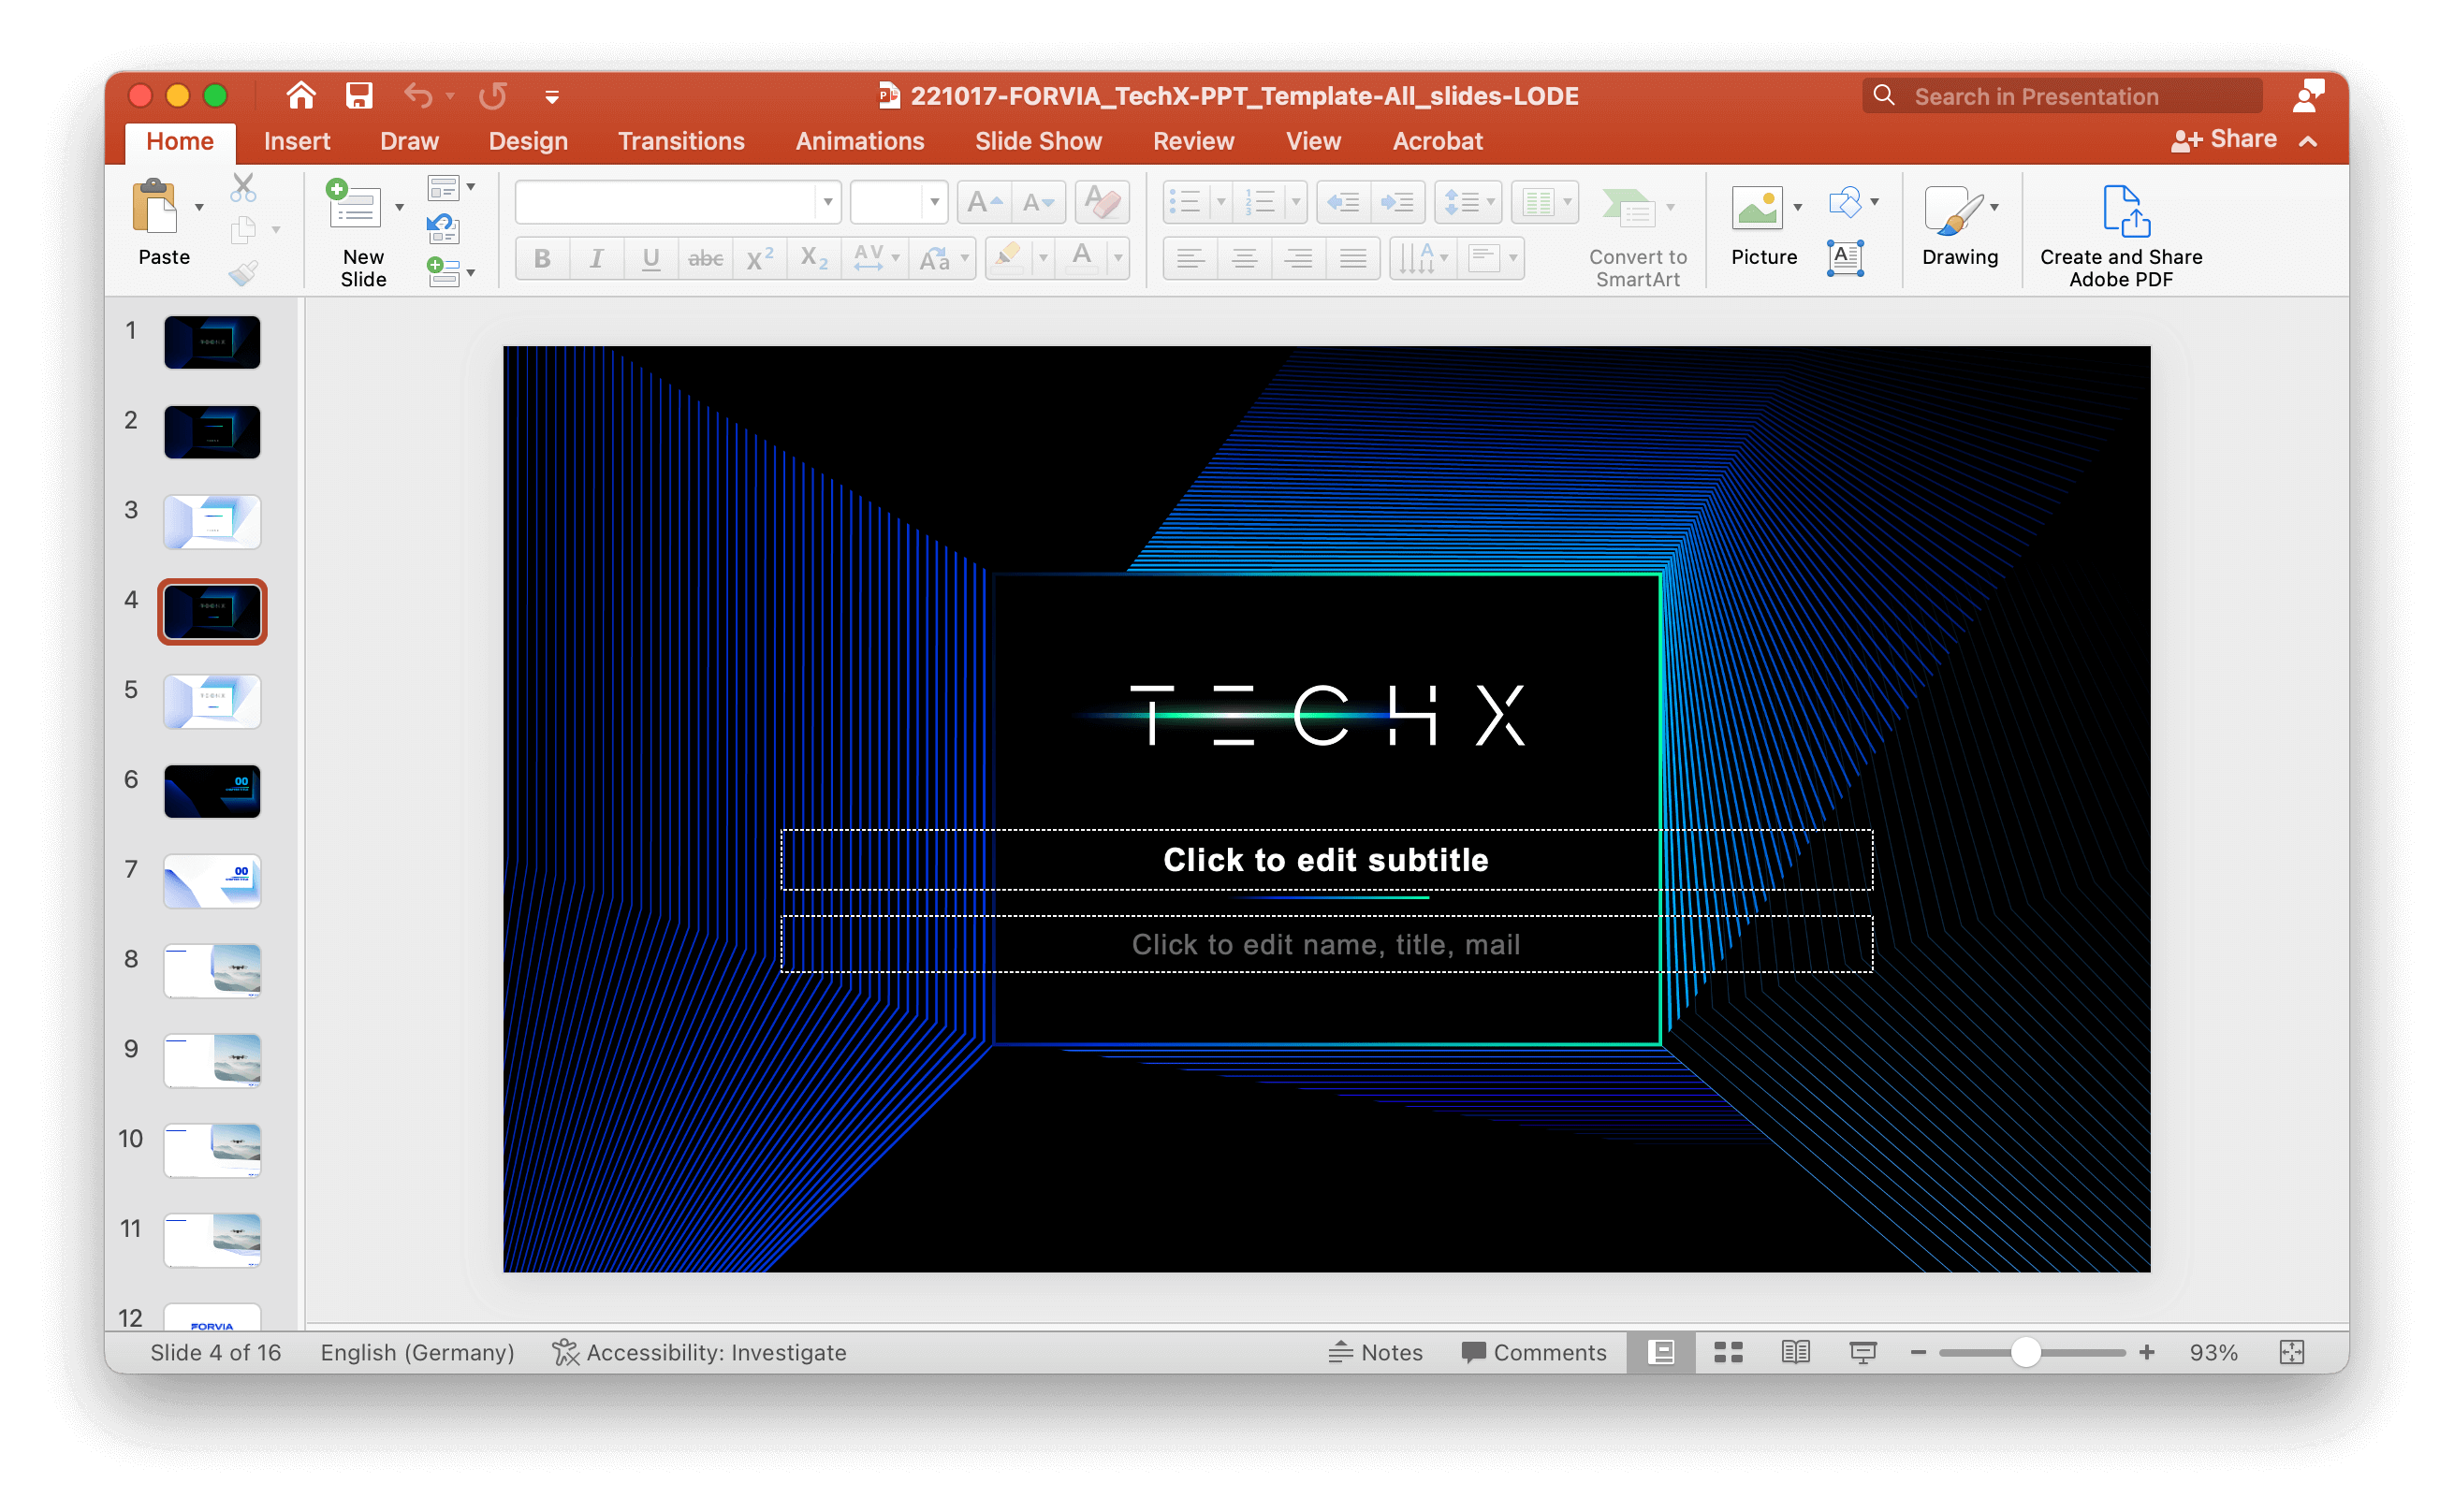This screenshot has height=1512, width=2454.
Task: Click the zoom slider handle
Action: [x=2025, y=1352]
